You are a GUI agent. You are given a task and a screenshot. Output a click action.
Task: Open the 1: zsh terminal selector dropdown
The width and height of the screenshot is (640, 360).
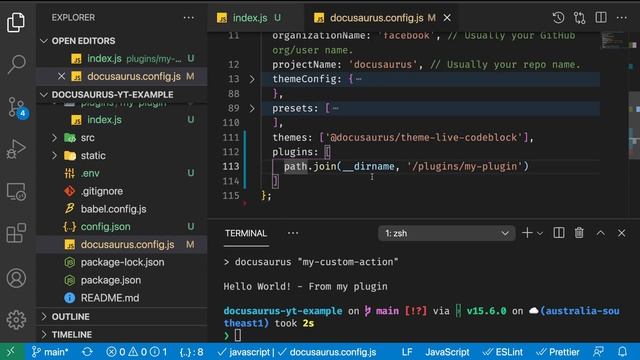pyautogui.click(x=446, y=233)
